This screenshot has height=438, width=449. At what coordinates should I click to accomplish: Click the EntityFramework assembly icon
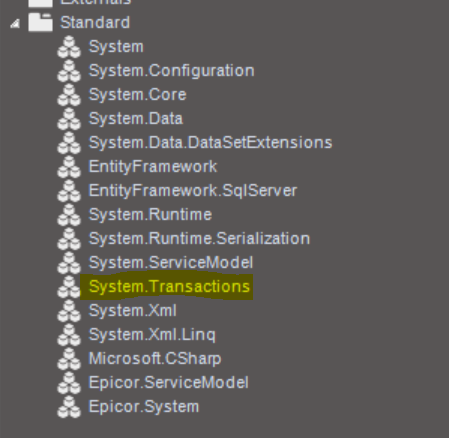[69, 167]
